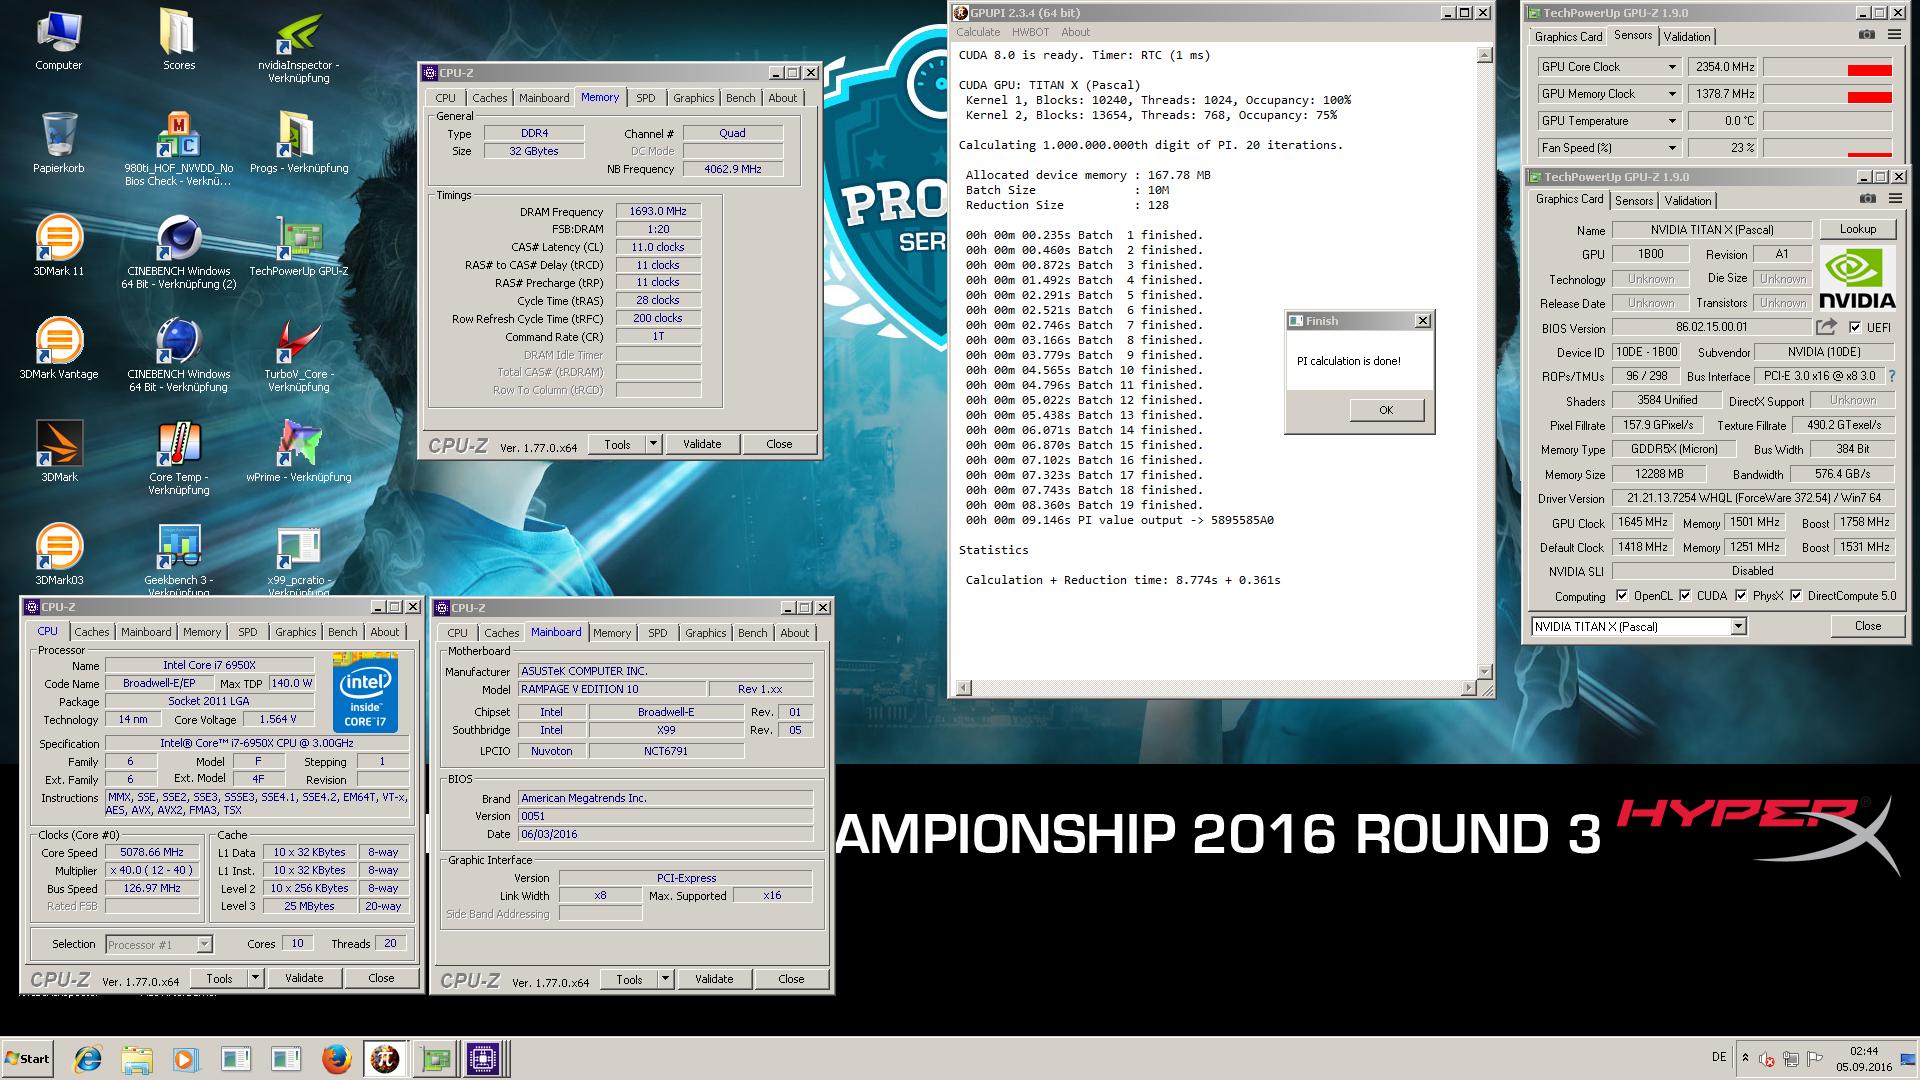1920x1080 pixels.
Task: Open the Processor #1 selection dropdown
Action: point(159,944)
